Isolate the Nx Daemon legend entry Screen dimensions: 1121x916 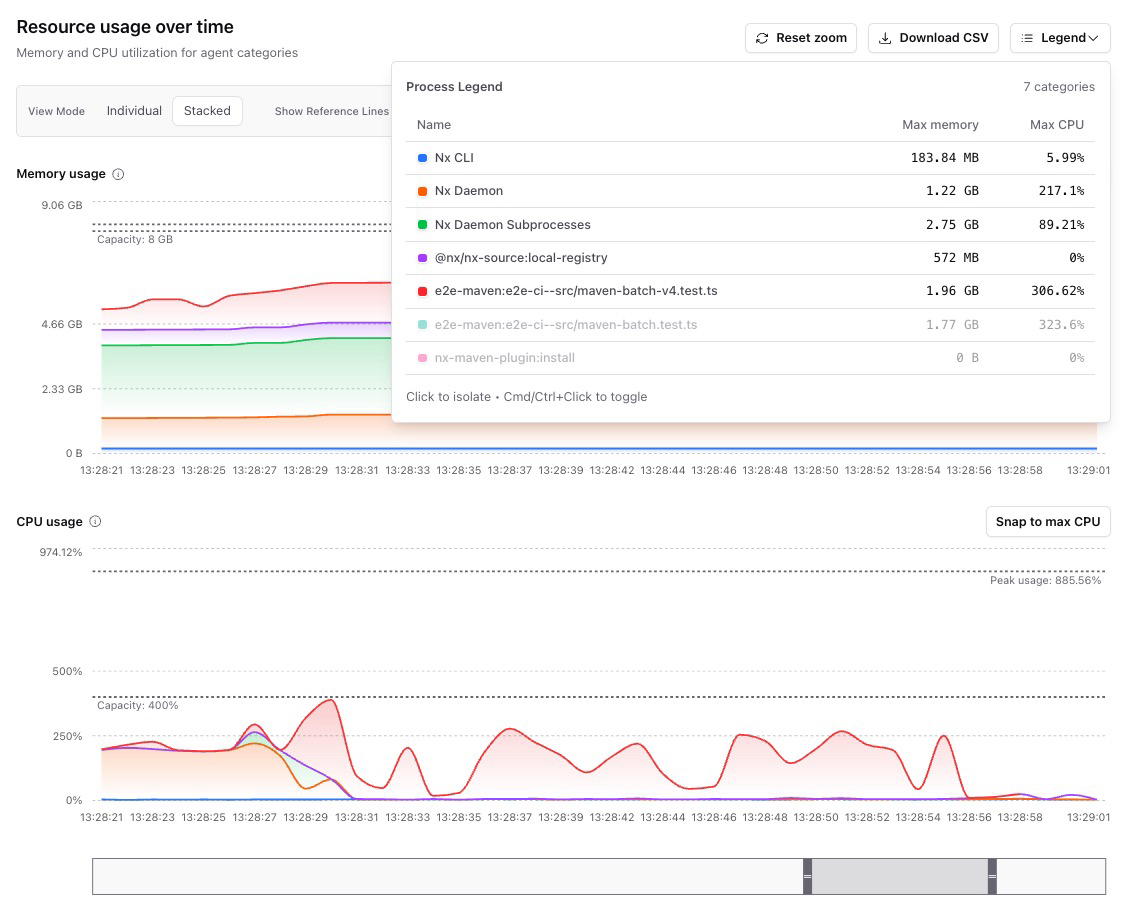468,191
